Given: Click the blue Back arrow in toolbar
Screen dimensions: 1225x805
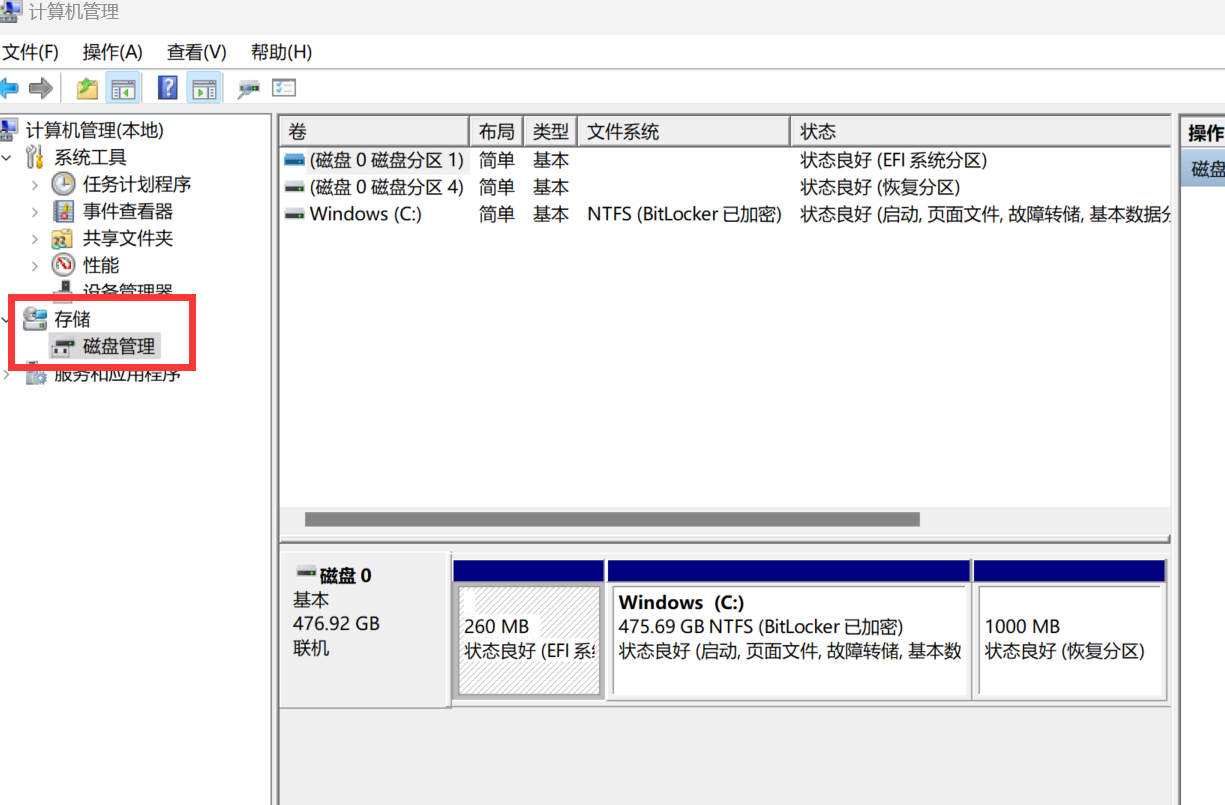Looking at the screenshot, I should coord(9,89).
